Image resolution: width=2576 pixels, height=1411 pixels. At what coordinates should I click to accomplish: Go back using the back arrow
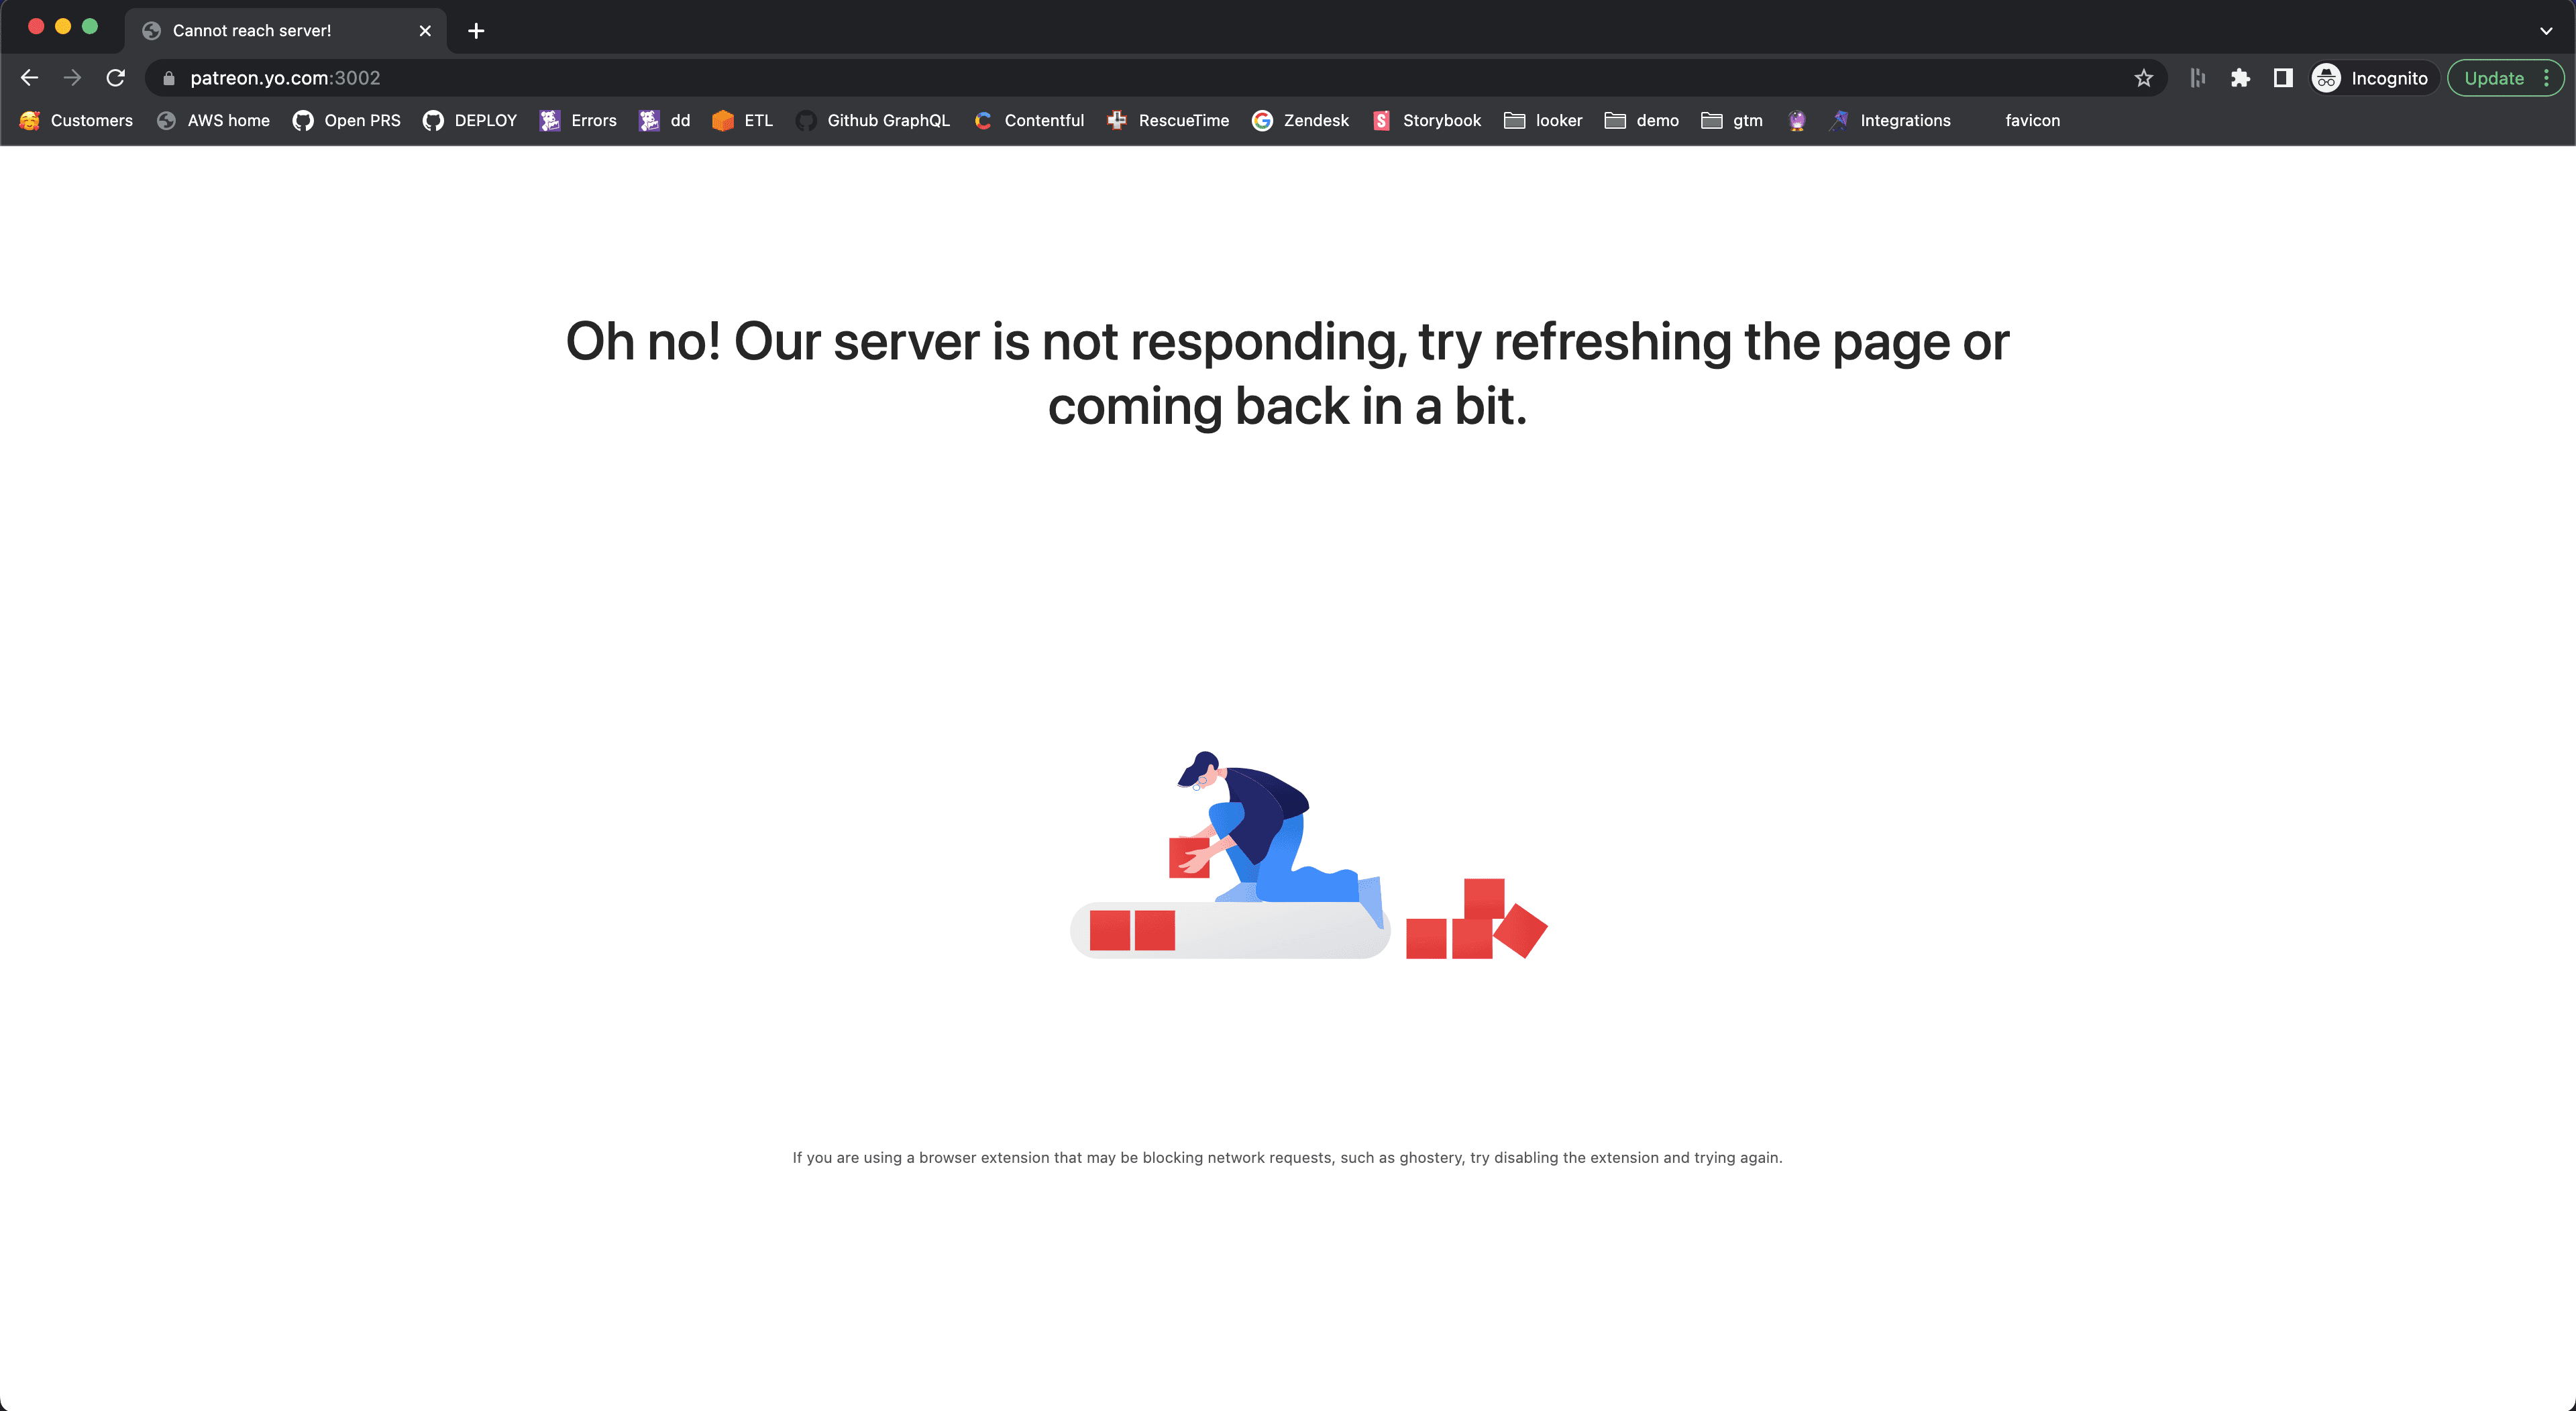29,78
